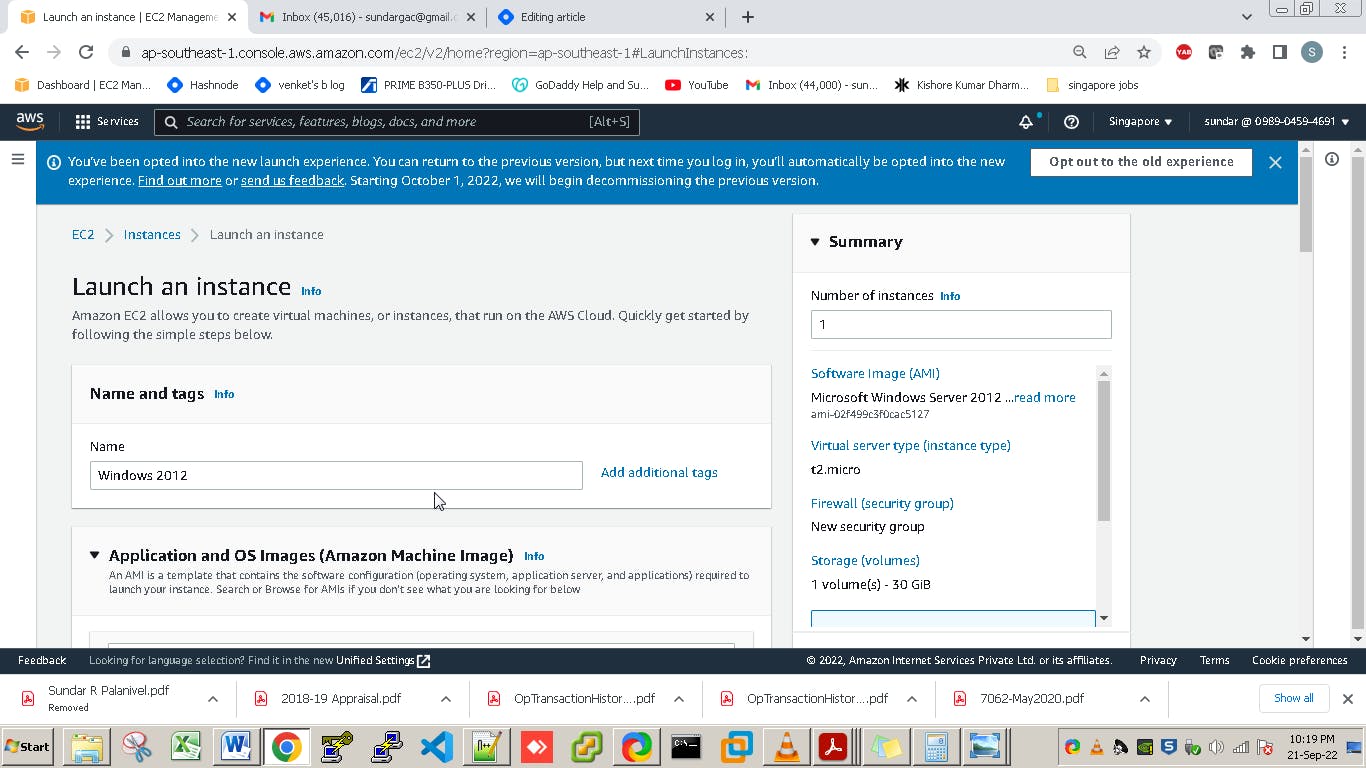Open menu for Sundar R Palanivel.pdf download
Image resolution: width=1366 pixels, height=768 pixels.
point(213,699)
